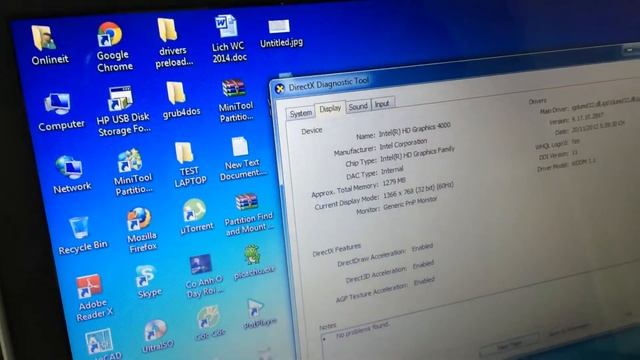Click the 1366 x 768 display mode value
640x360 pixels.
pos(418,190)
